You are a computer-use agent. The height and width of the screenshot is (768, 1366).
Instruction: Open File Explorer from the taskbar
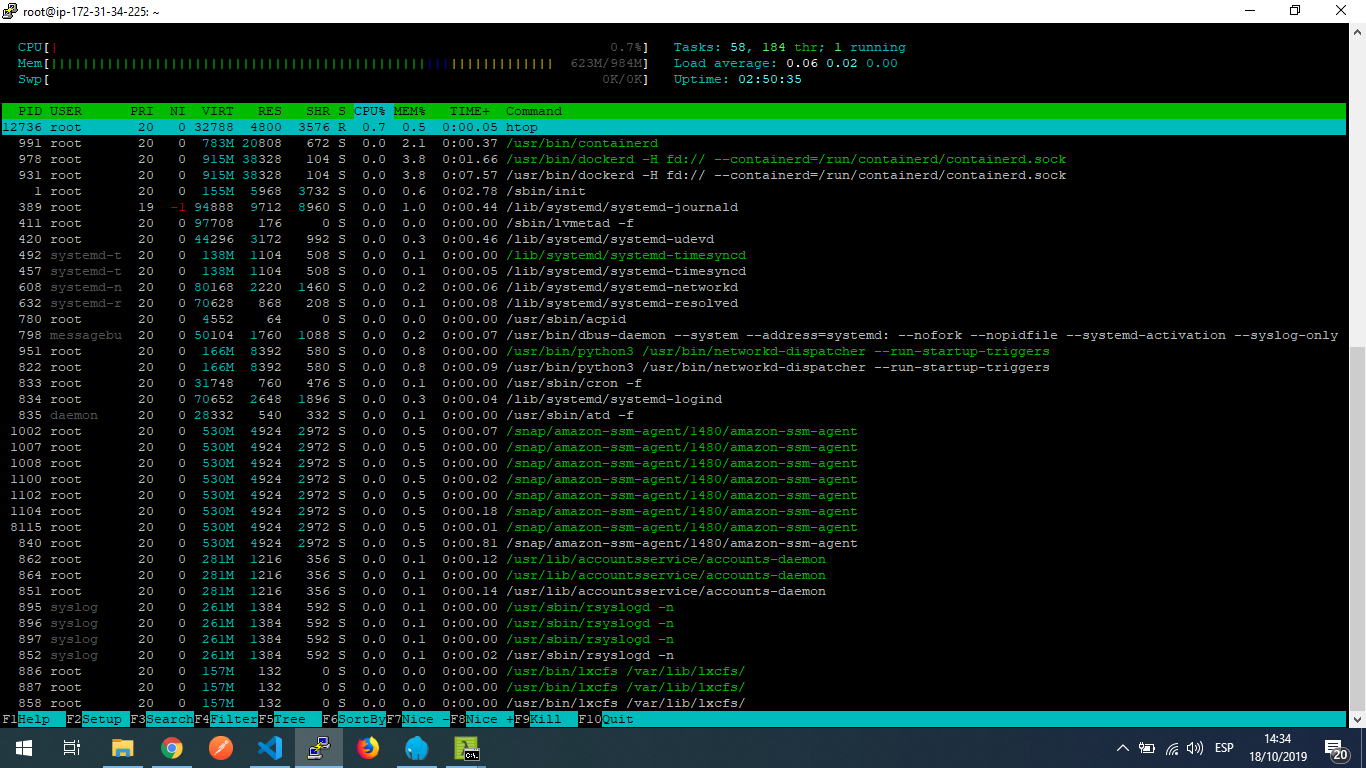[123, 747]
